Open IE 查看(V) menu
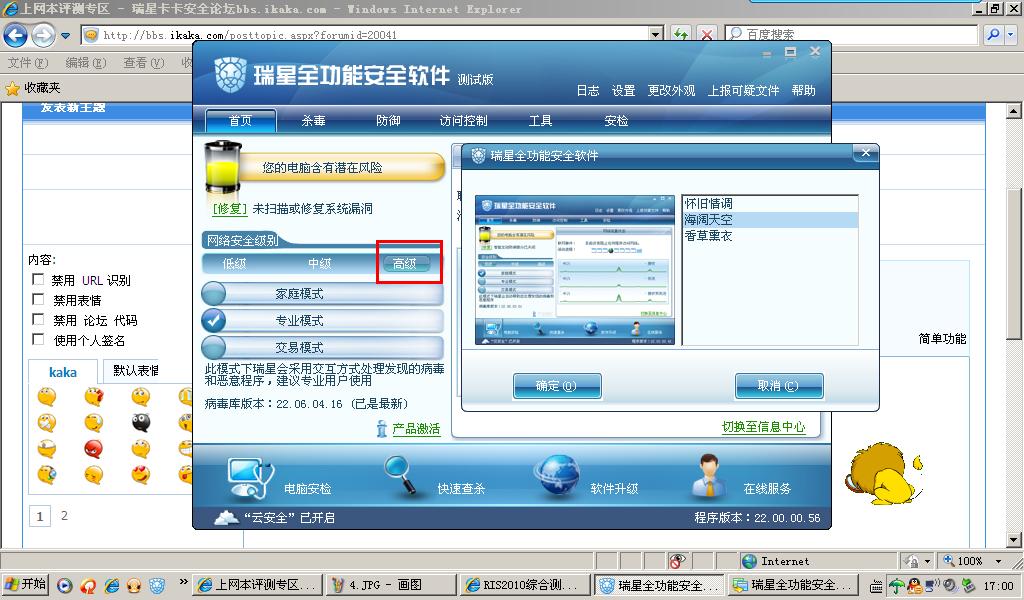Viewport: 1024px width, 600px height. 144,63
